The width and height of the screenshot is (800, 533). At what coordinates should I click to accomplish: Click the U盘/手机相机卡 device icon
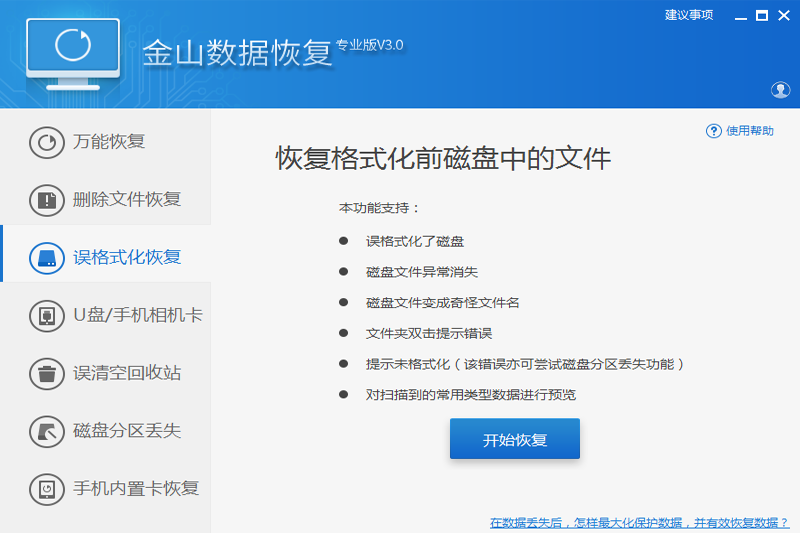point(46,316)
